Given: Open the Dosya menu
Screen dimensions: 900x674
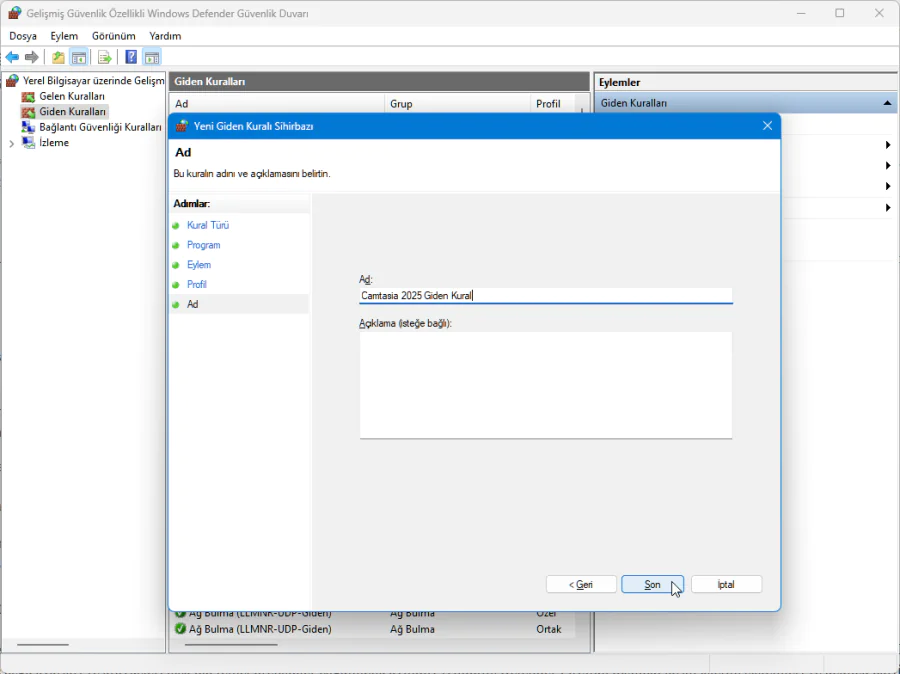Looking at the screenshot, I should click(23, 36).
